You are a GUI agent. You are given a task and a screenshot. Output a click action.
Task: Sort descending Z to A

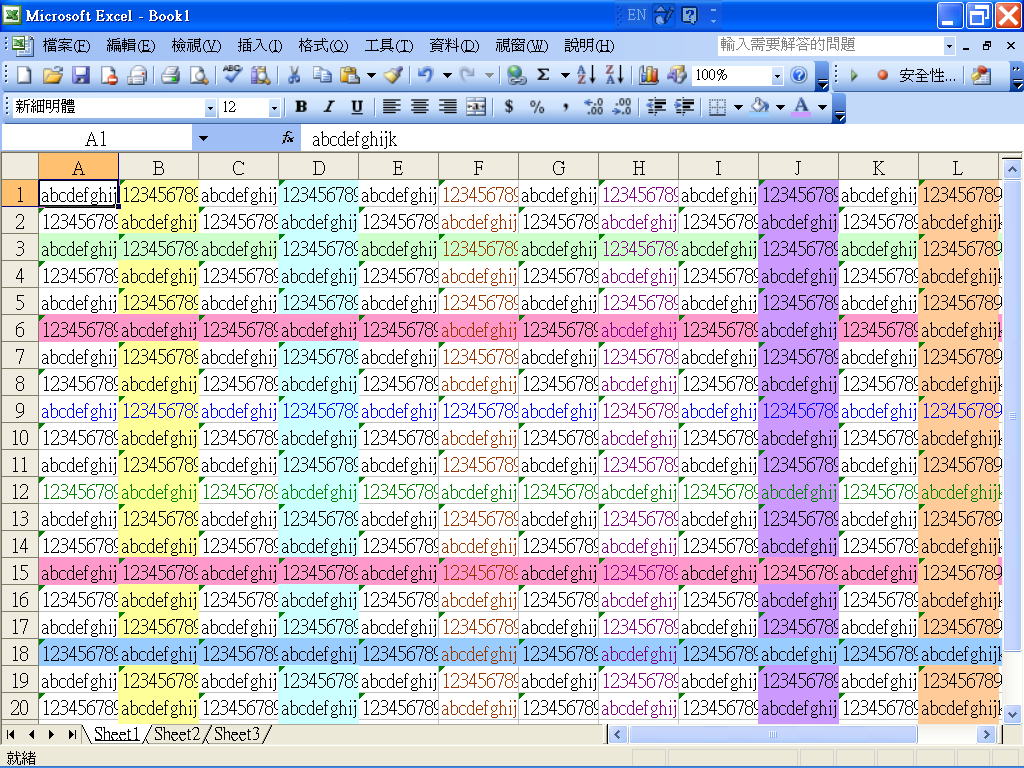point(615,76)
